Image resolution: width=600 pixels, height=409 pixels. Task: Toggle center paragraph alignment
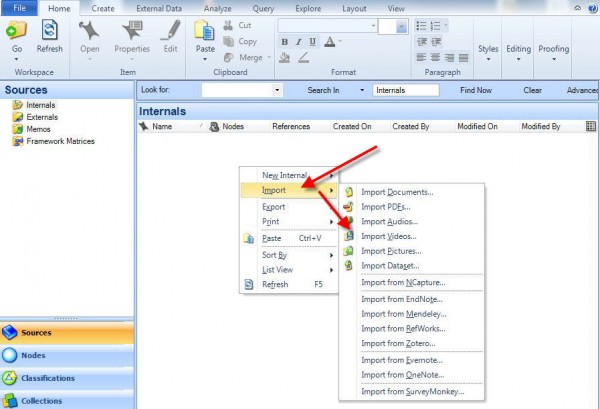[435, 58]
